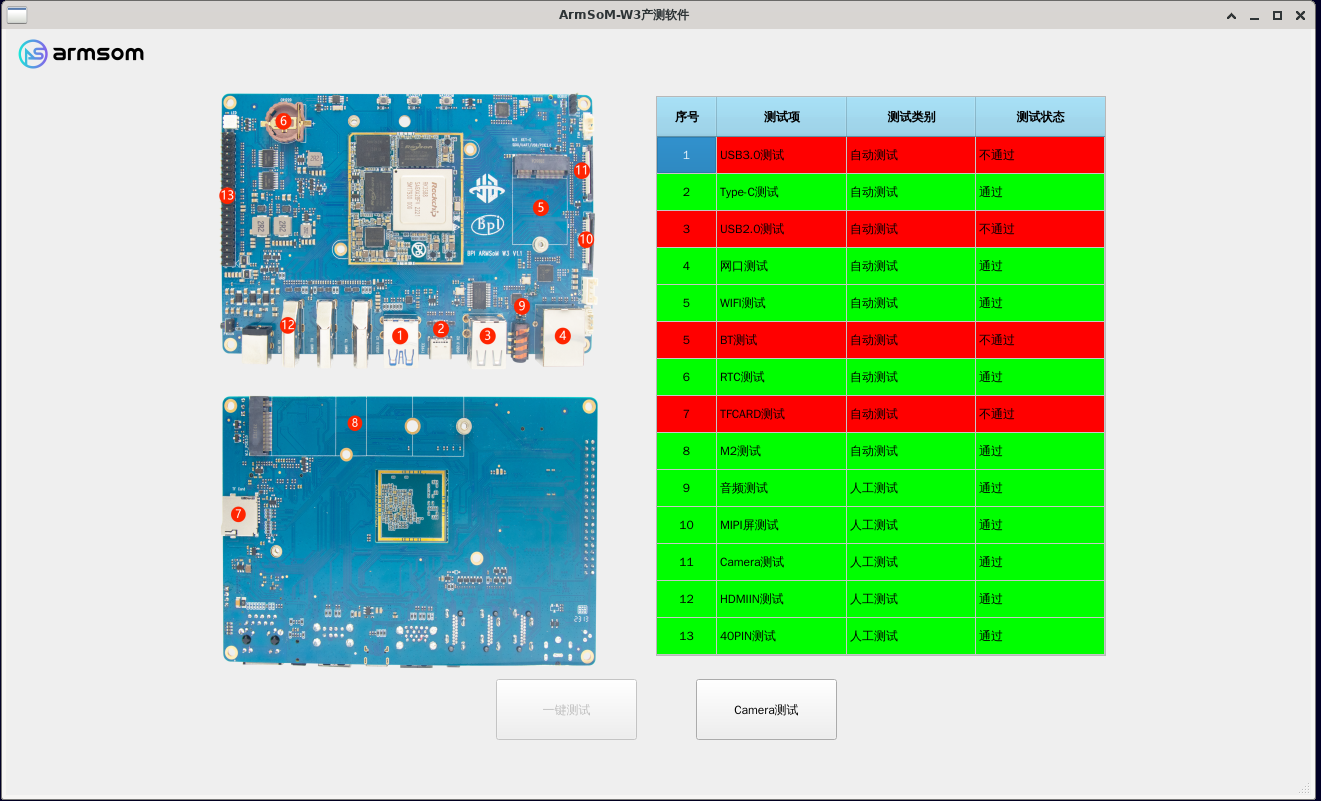Click red marker 6 on the RTC battery

[x=283, y=121]
